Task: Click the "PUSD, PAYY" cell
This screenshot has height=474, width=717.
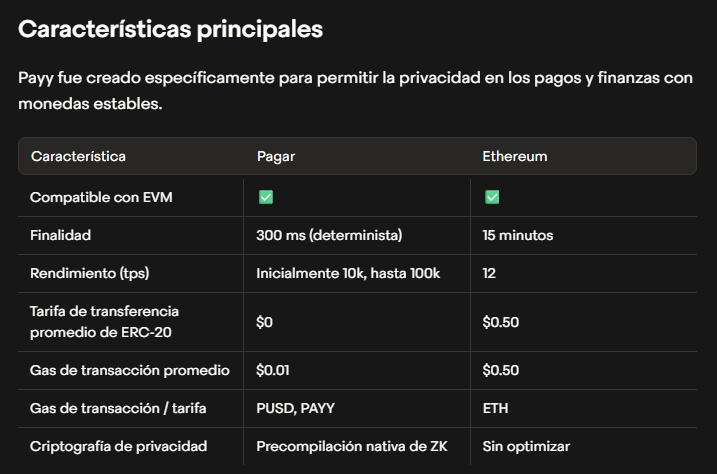Action: (296, 408)
